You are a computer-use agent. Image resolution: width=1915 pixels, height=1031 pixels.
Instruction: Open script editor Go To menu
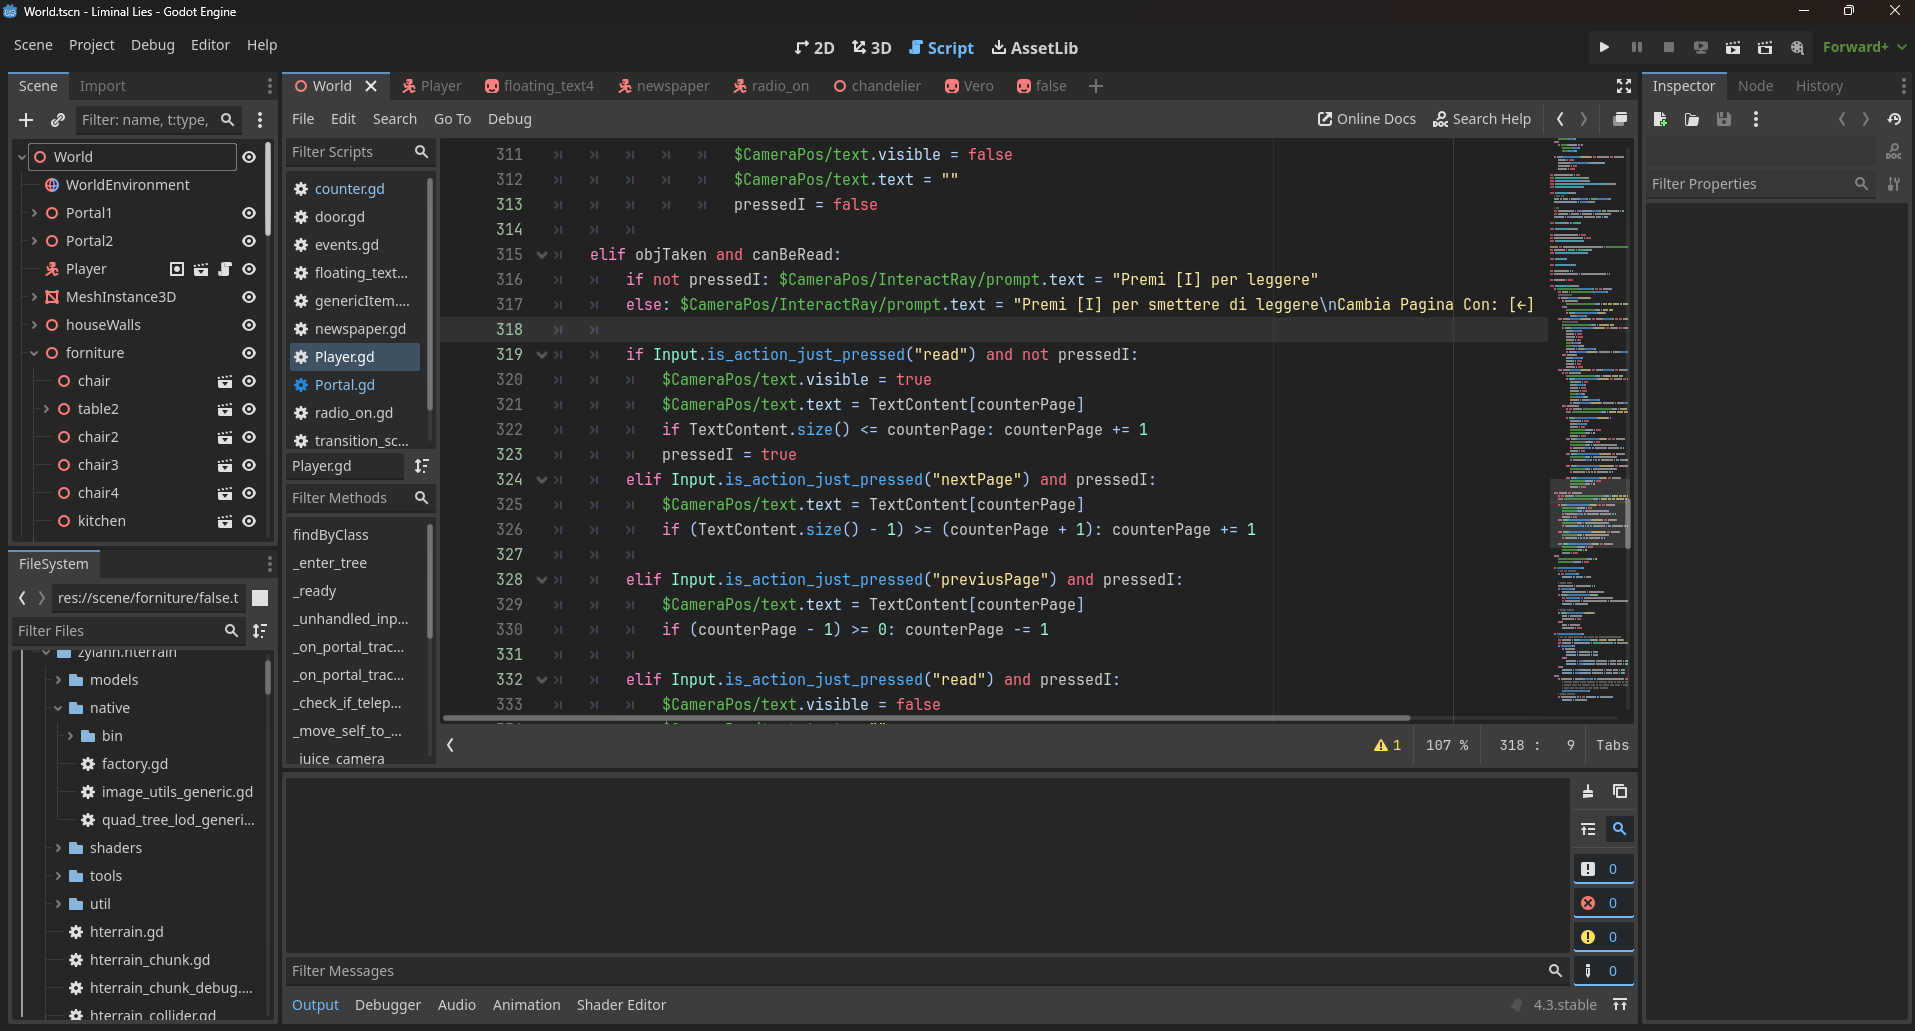click(x=452, y=119)
